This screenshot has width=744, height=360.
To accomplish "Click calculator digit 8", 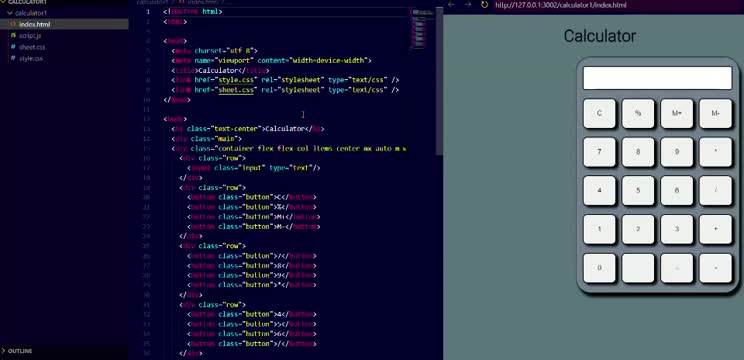I will tap(638, 152).
